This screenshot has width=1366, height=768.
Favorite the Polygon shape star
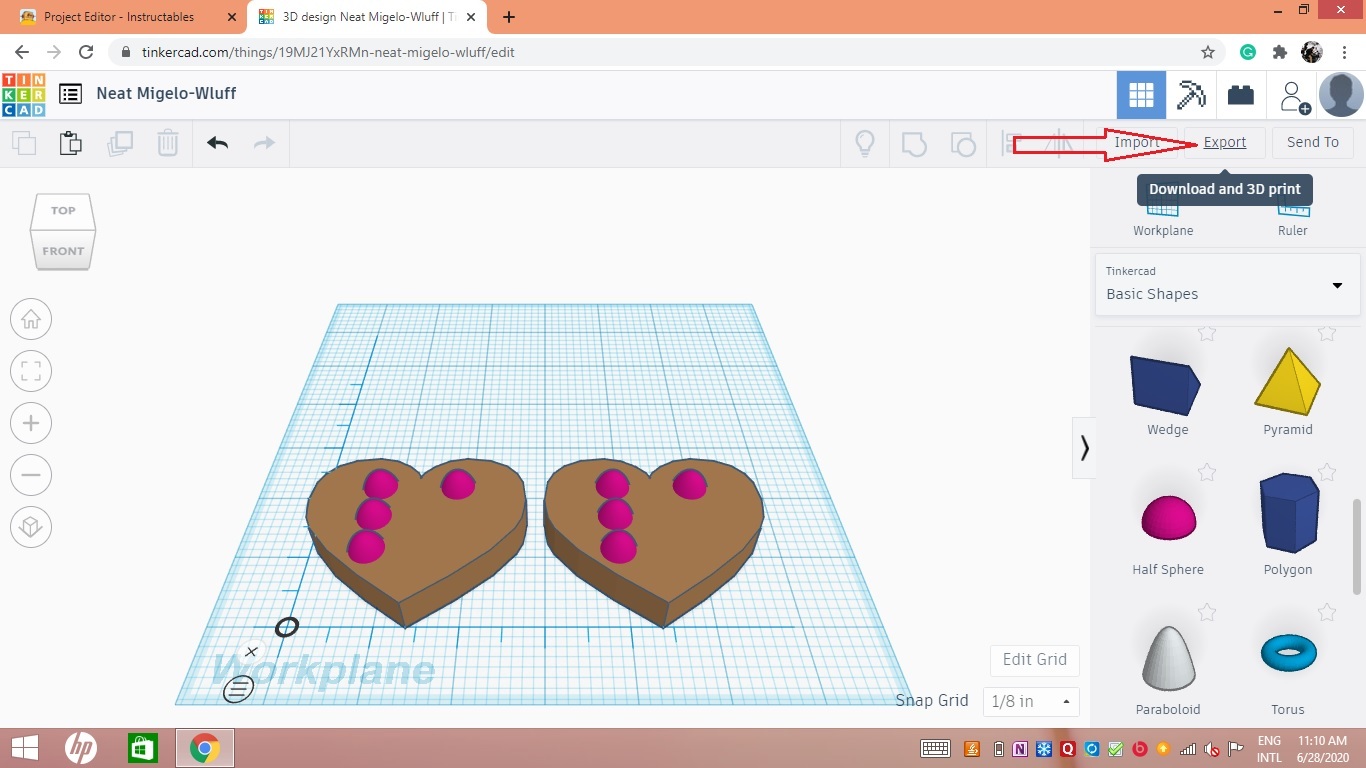[1327, 472]
